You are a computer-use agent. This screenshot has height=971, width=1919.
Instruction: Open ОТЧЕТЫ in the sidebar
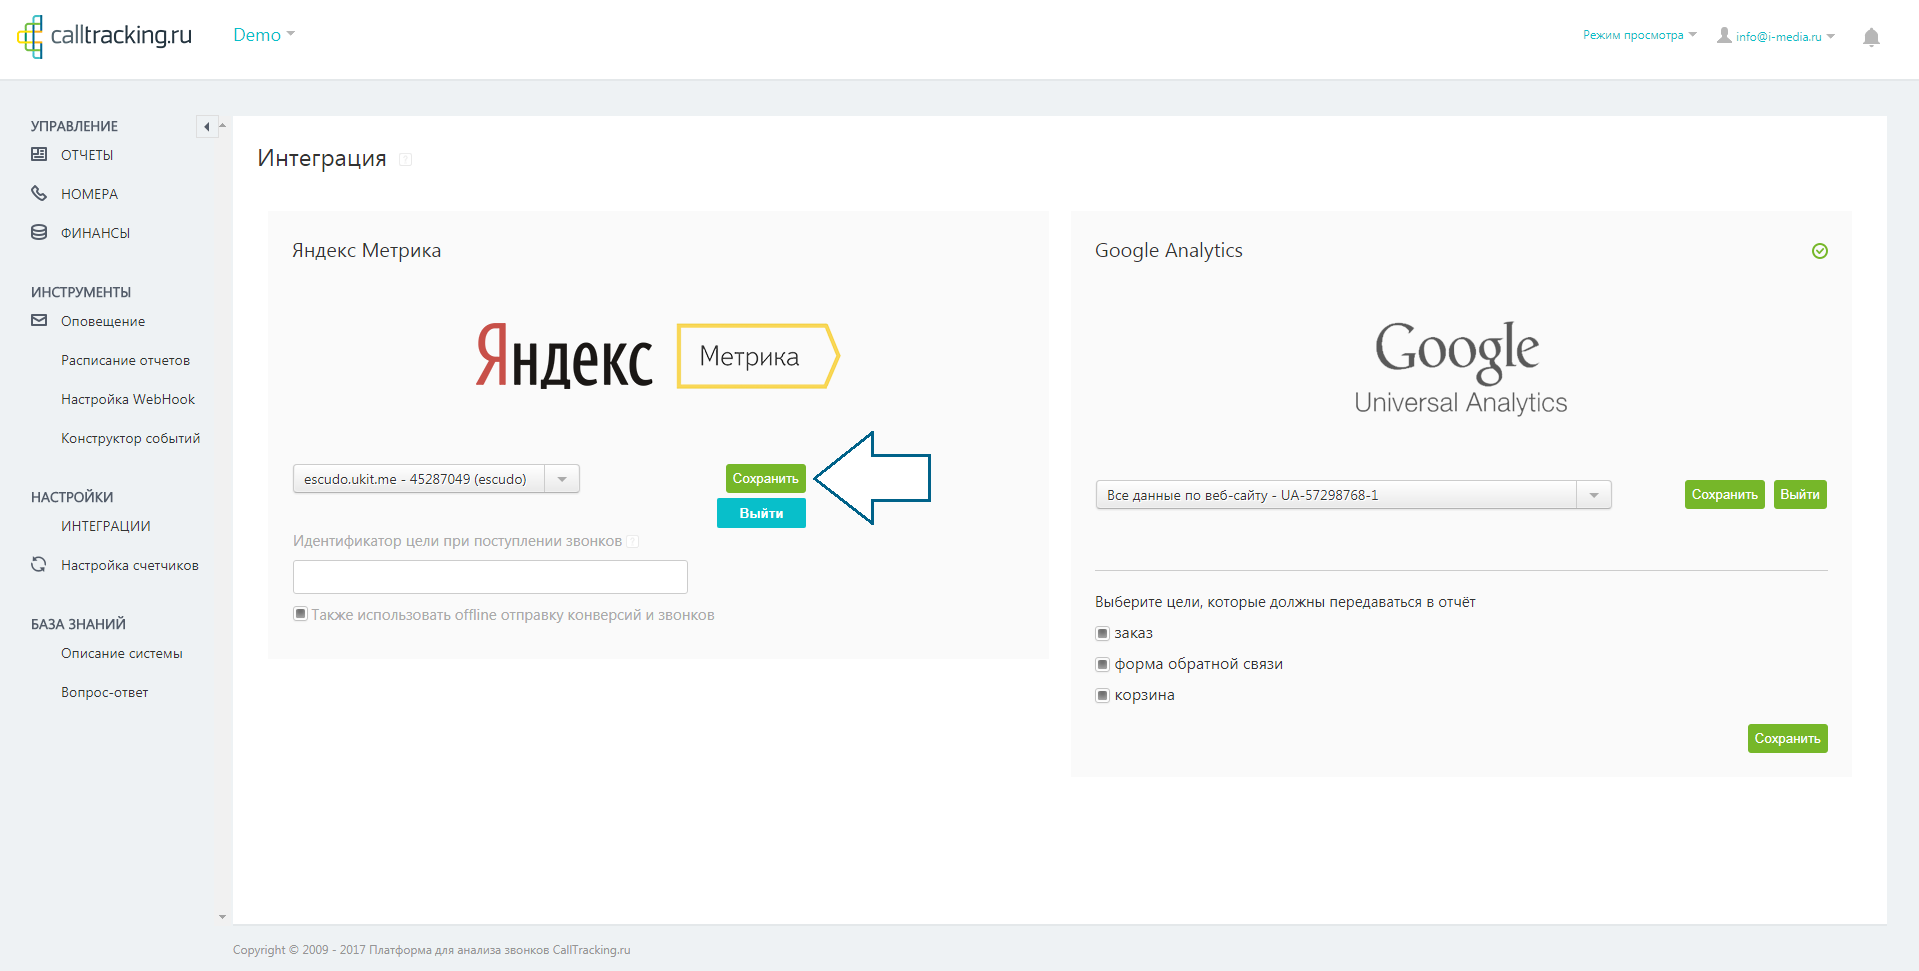87,155
